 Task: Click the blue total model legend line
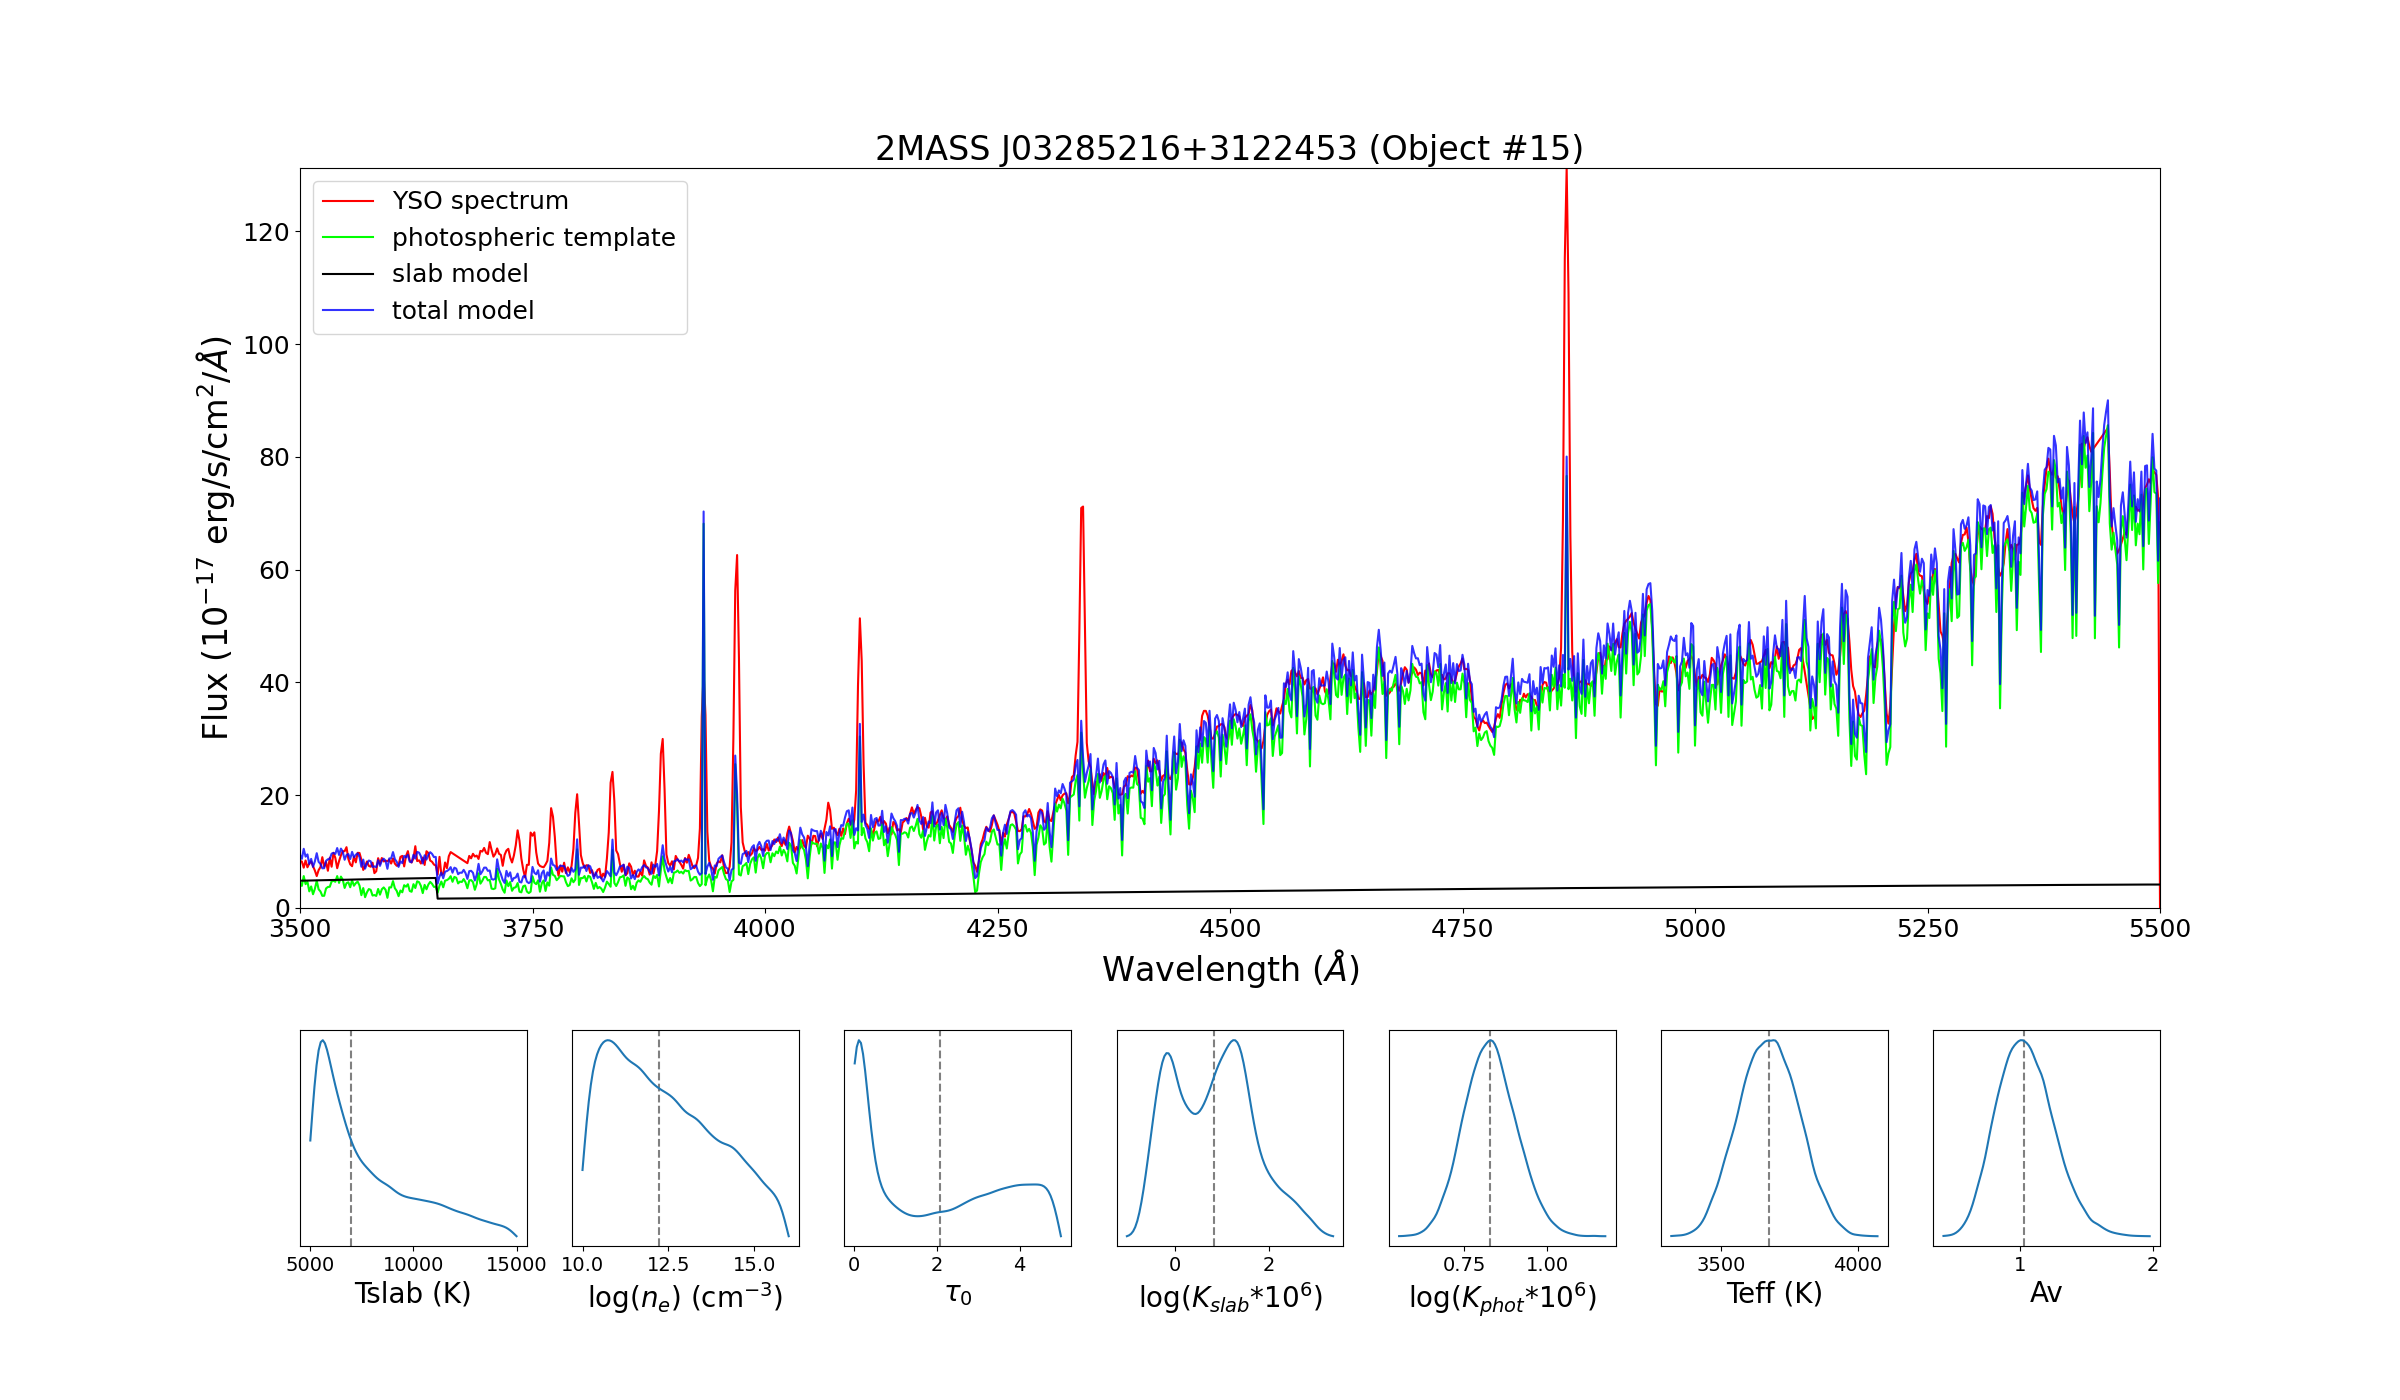[x=348, y=311]
